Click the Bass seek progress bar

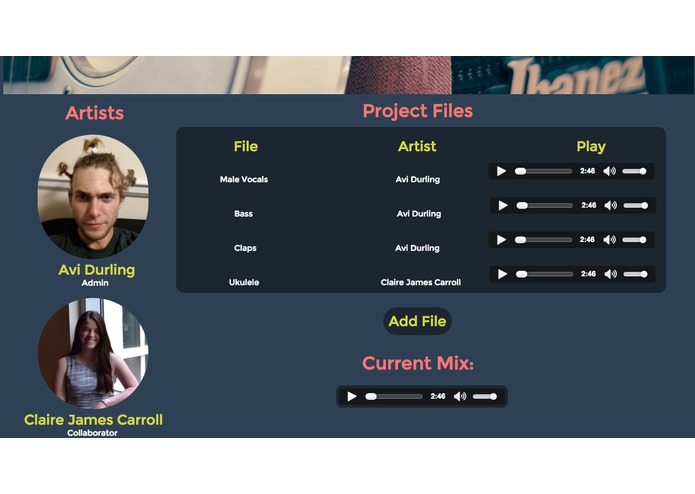pos(544,205)
